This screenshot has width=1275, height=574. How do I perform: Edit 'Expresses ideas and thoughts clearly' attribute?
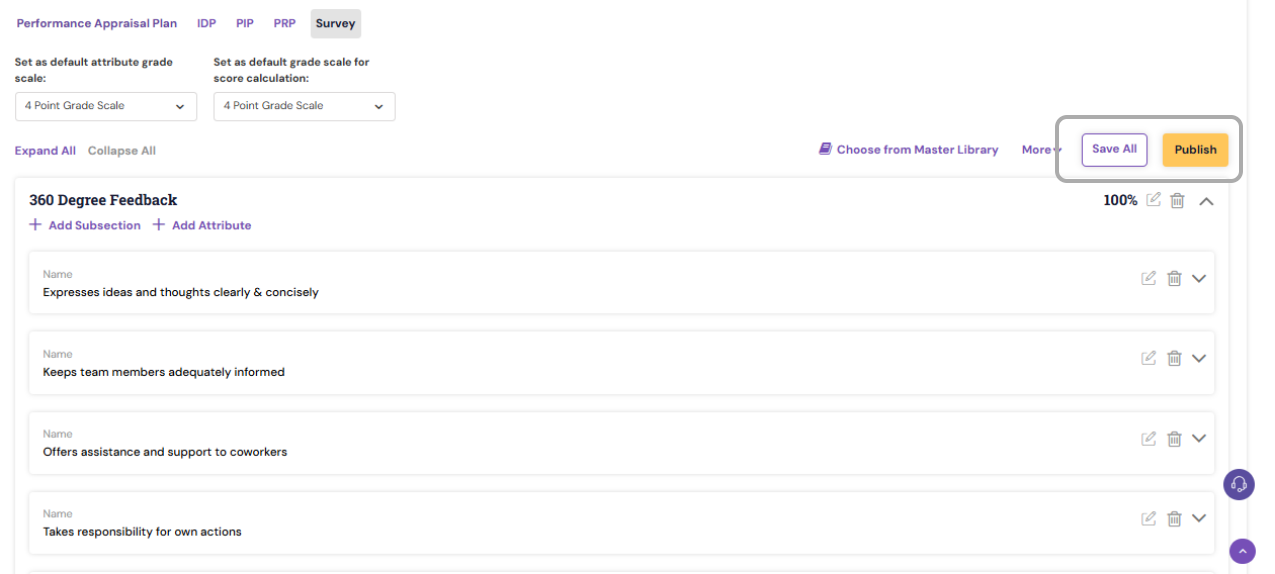click(x=1149, y=278)
